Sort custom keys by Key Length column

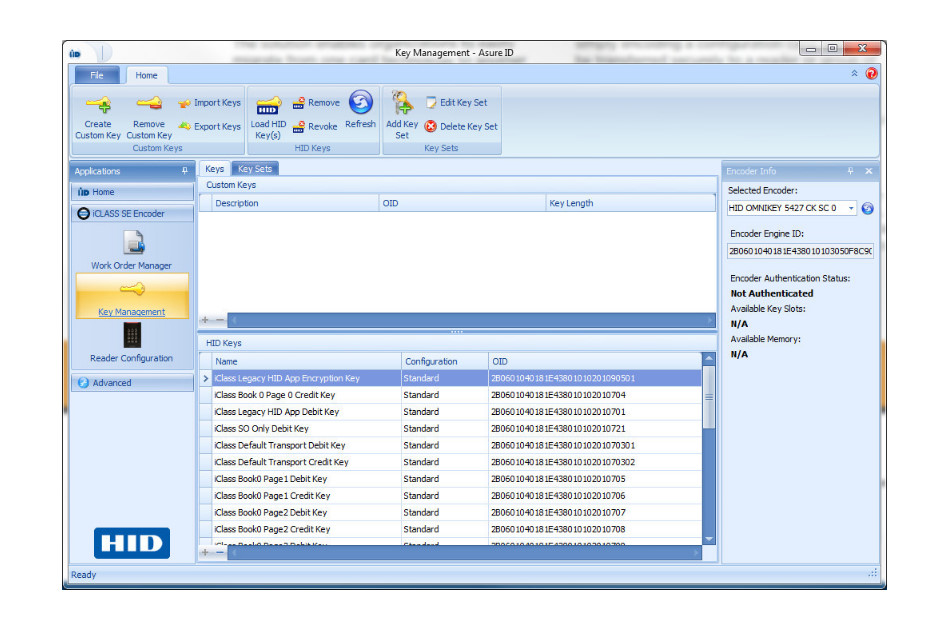pyautogui.click(x=631, y=204)
